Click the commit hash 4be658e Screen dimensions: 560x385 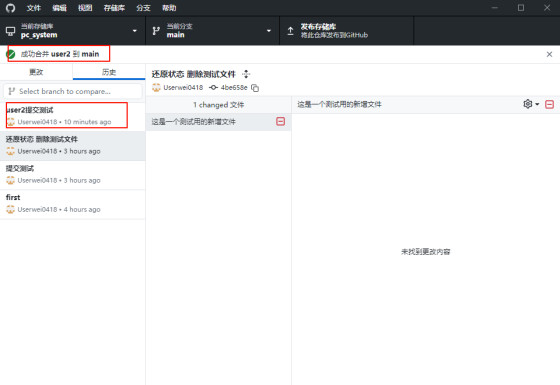[x=234, y=88]
